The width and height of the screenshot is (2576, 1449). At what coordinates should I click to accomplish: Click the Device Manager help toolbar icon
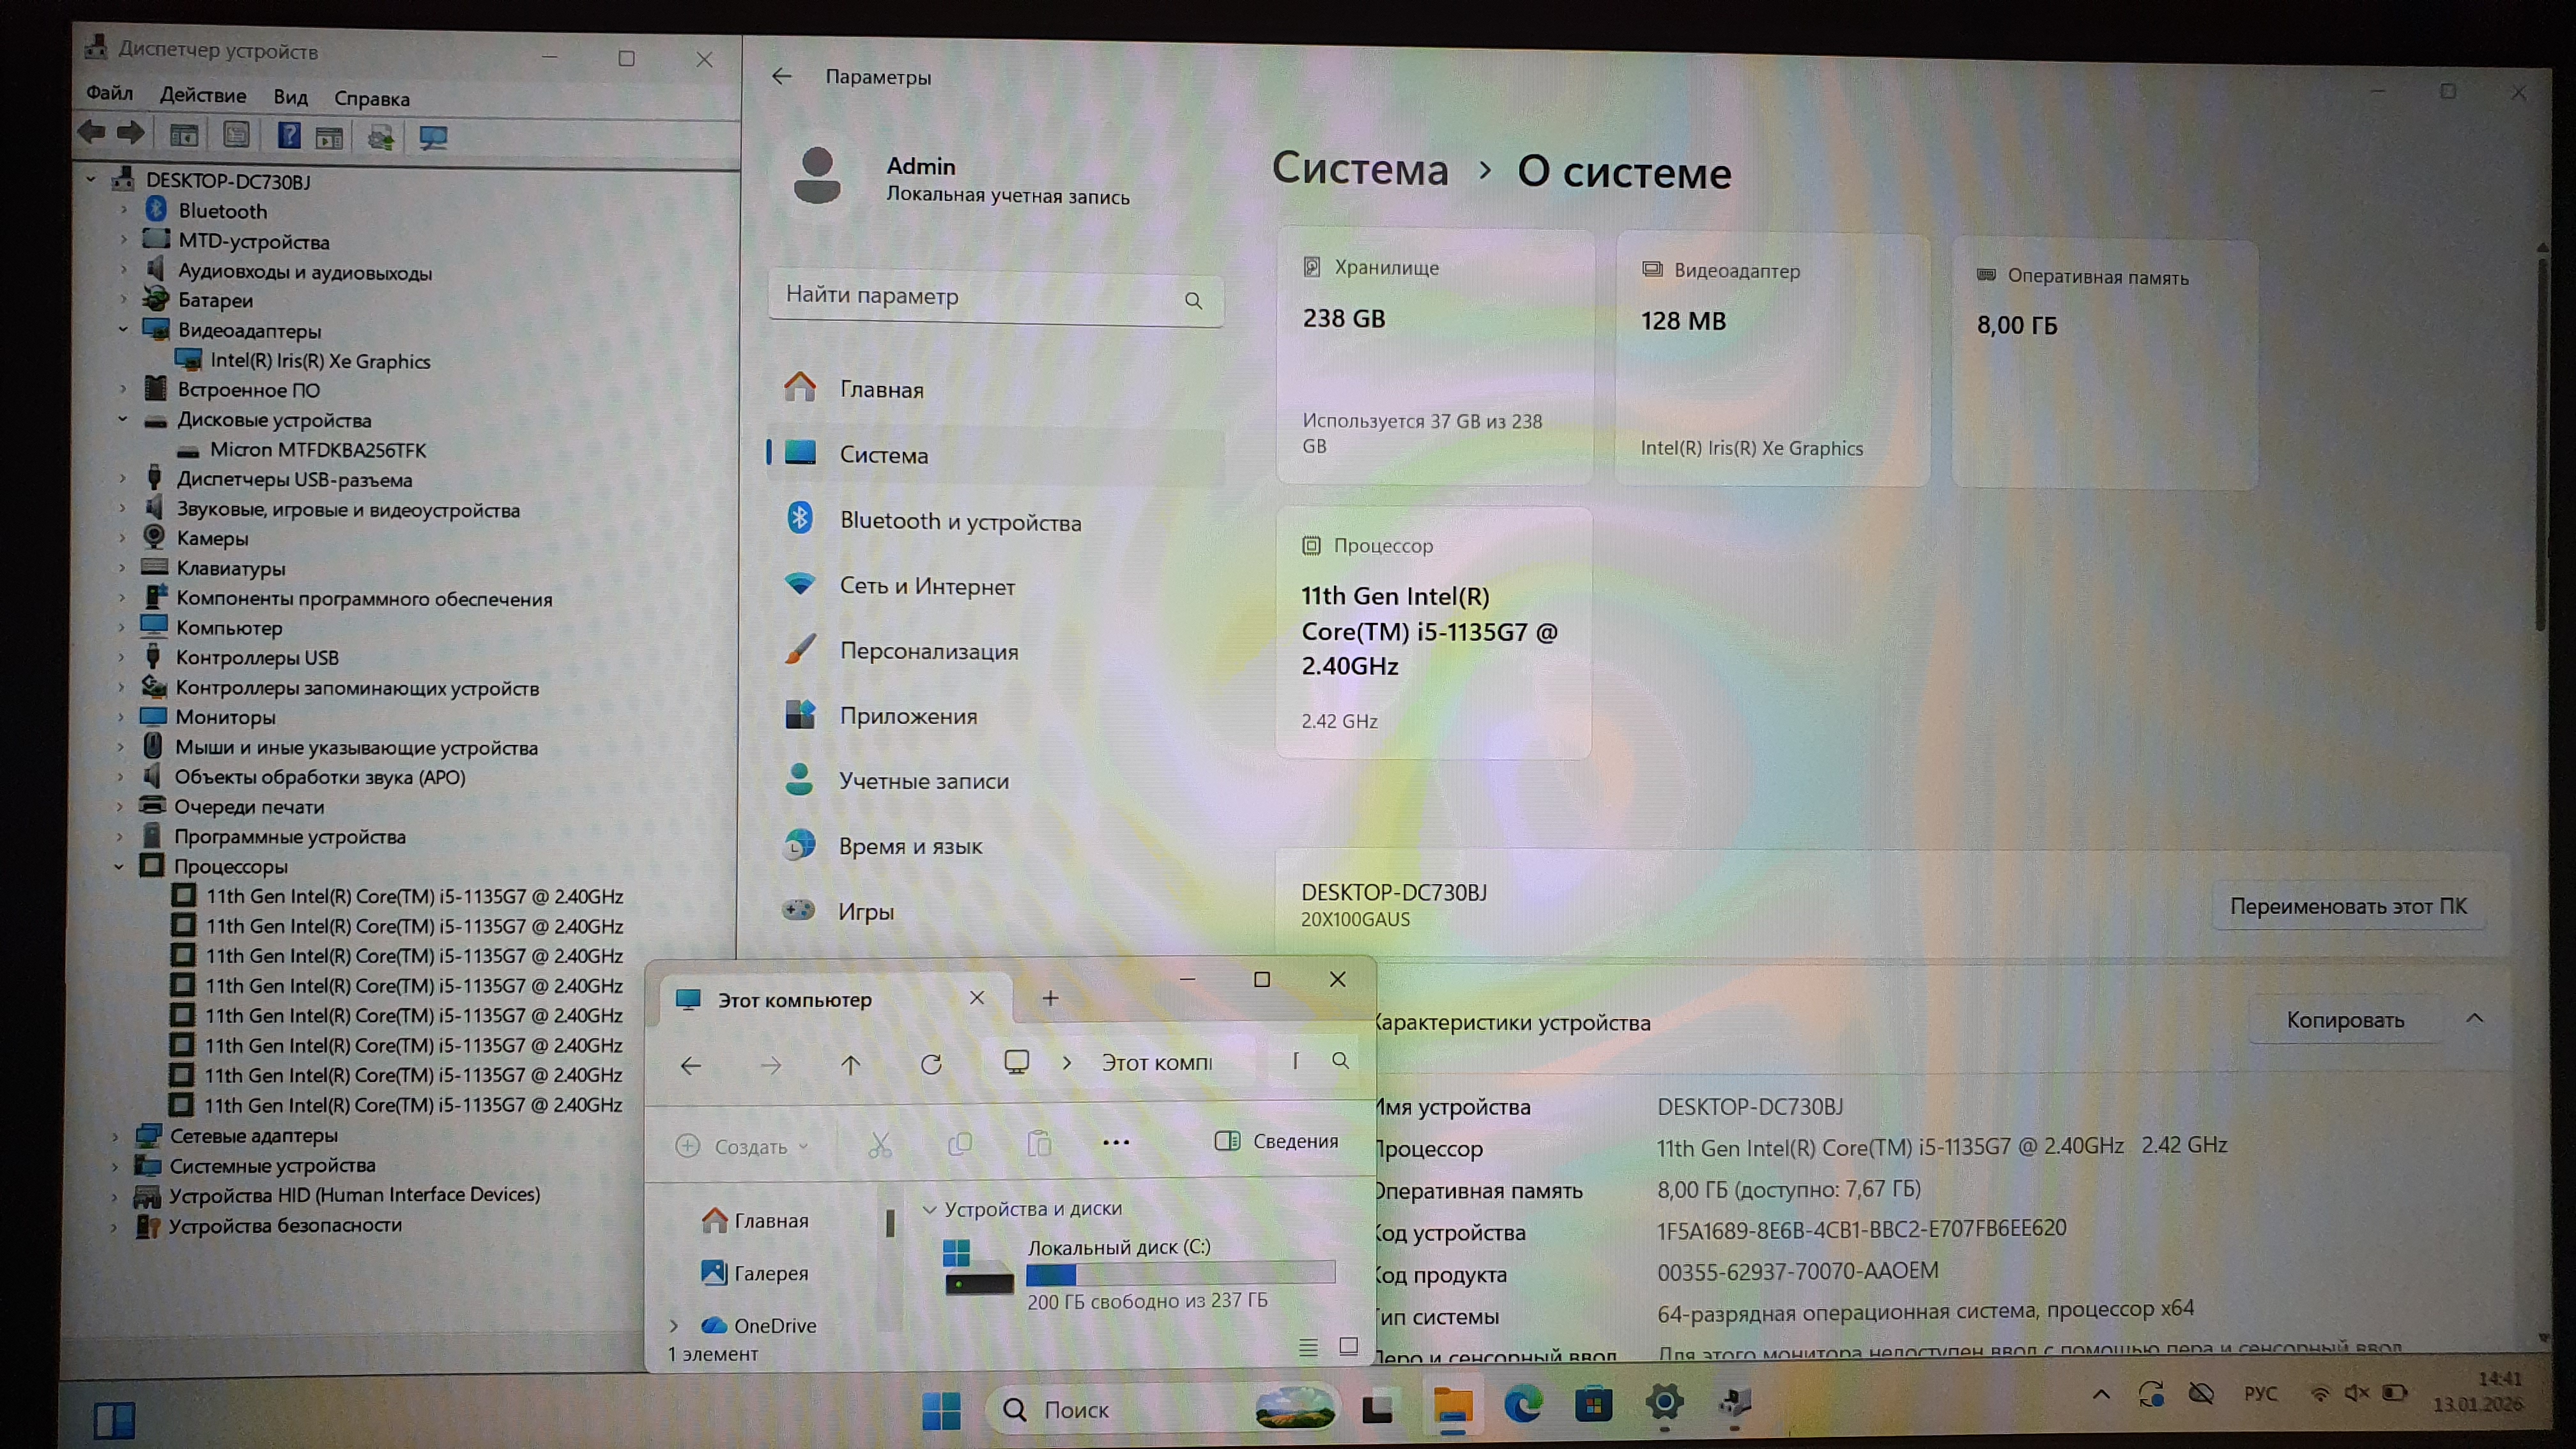(289, 135)
